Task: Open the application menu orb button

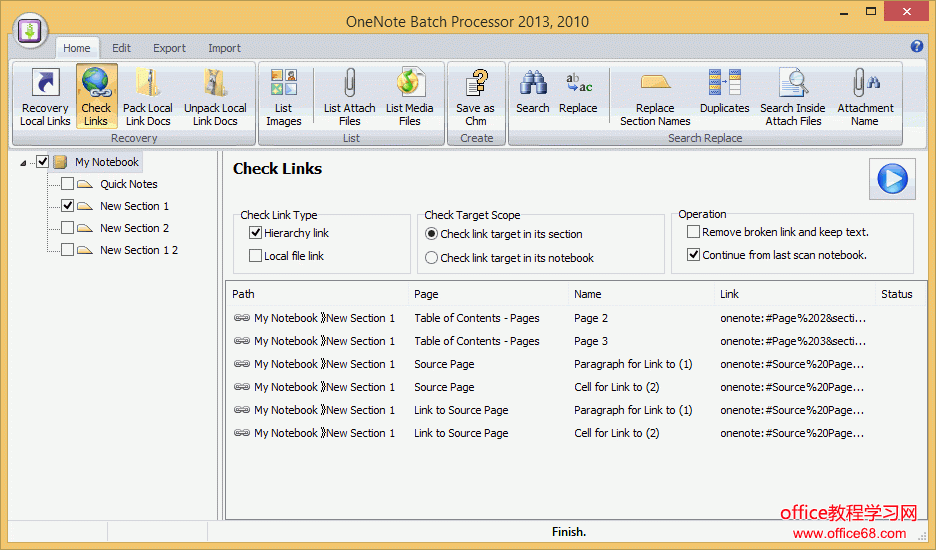Action: tap(31, 30)
